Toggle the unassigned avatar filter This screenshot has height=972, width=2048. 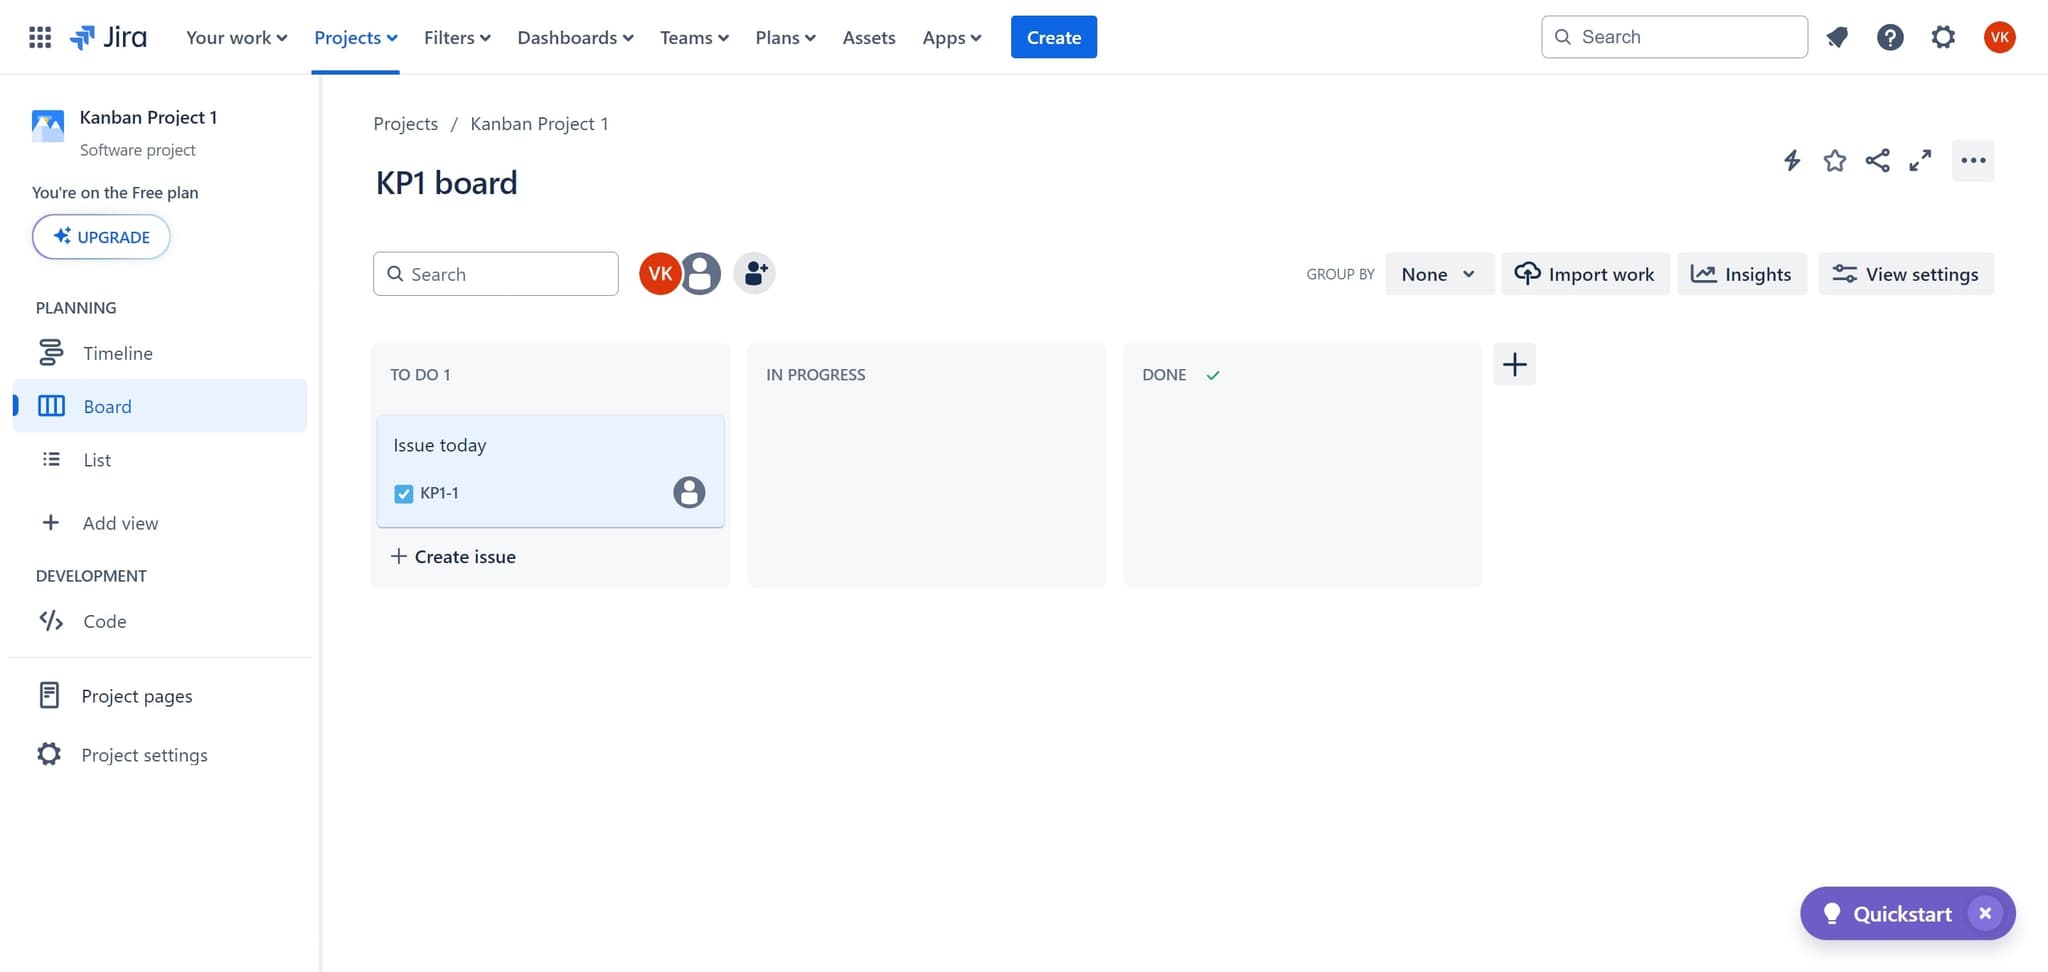tap(701, 272)
